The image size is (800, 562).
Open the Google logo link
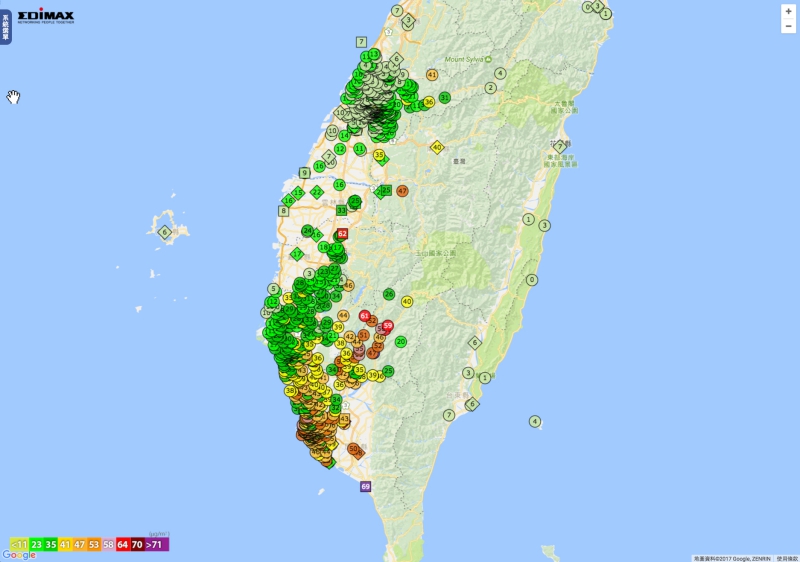point(19,555)
